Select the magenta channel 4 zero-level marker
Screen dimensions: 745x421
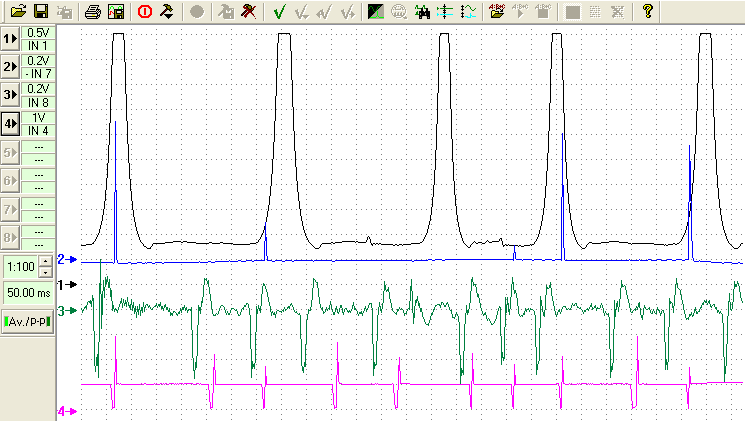click(x=67, y=411)
